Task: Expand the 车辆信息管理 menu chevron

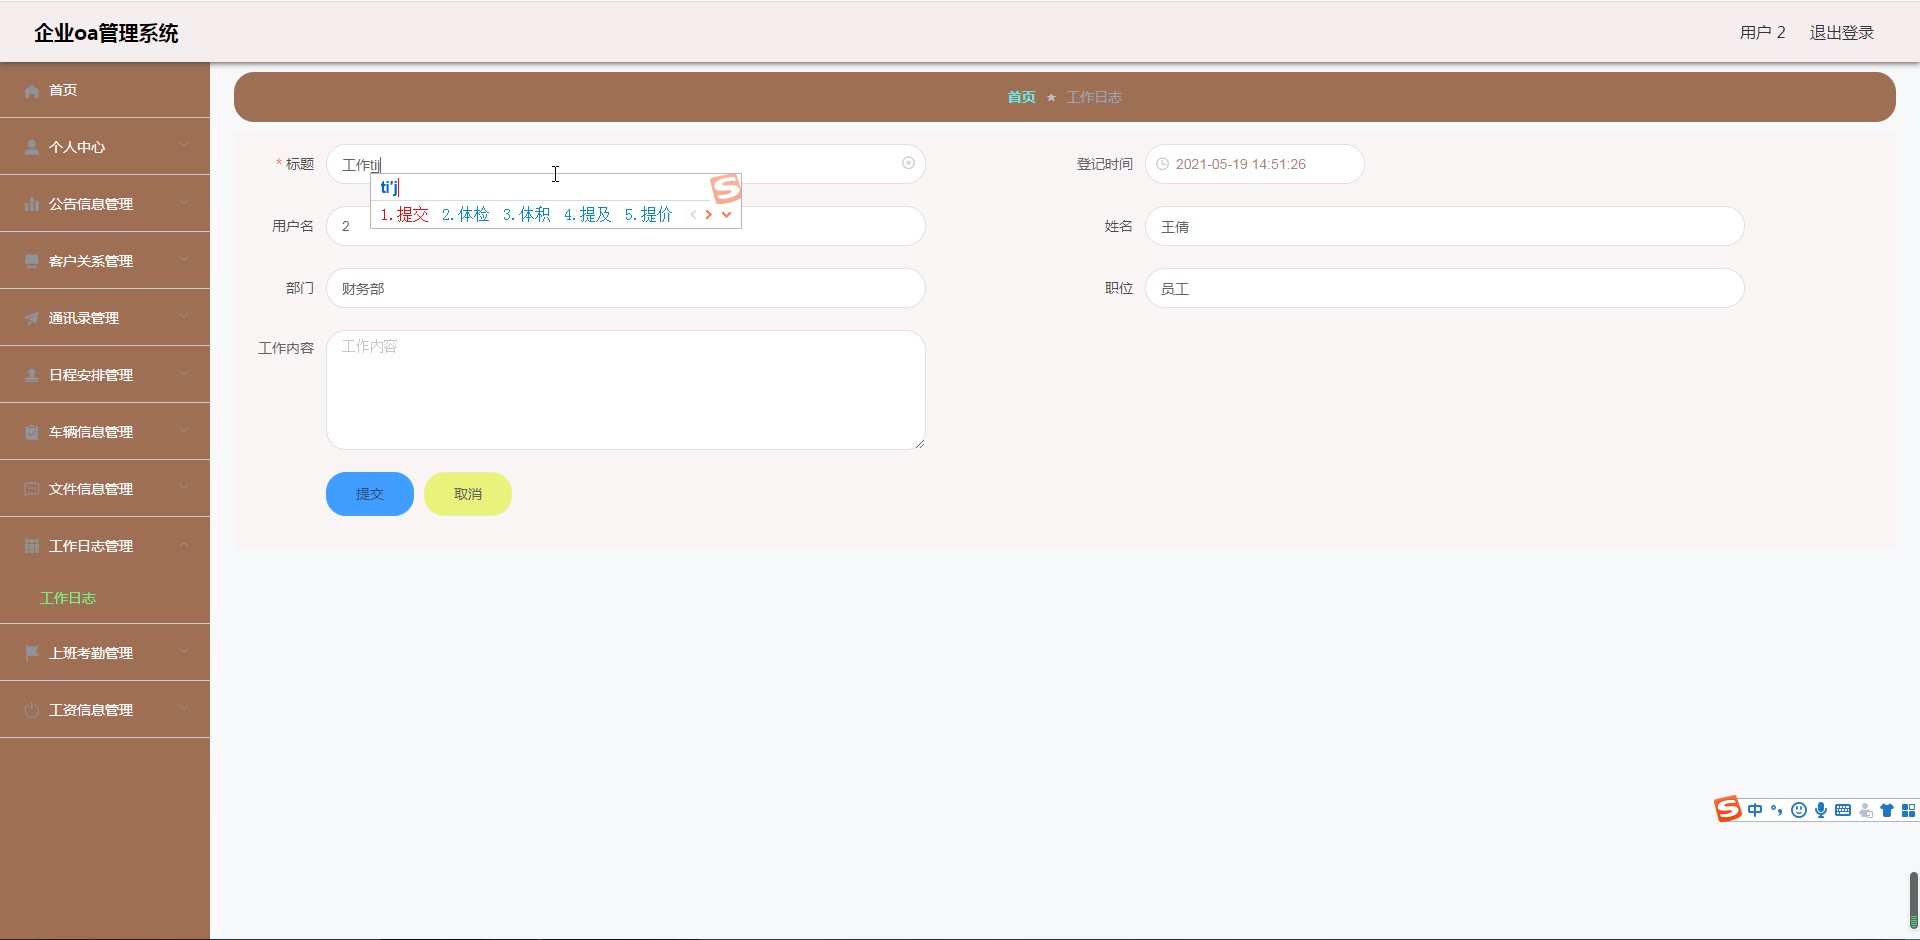Action: tap(184, 431)
